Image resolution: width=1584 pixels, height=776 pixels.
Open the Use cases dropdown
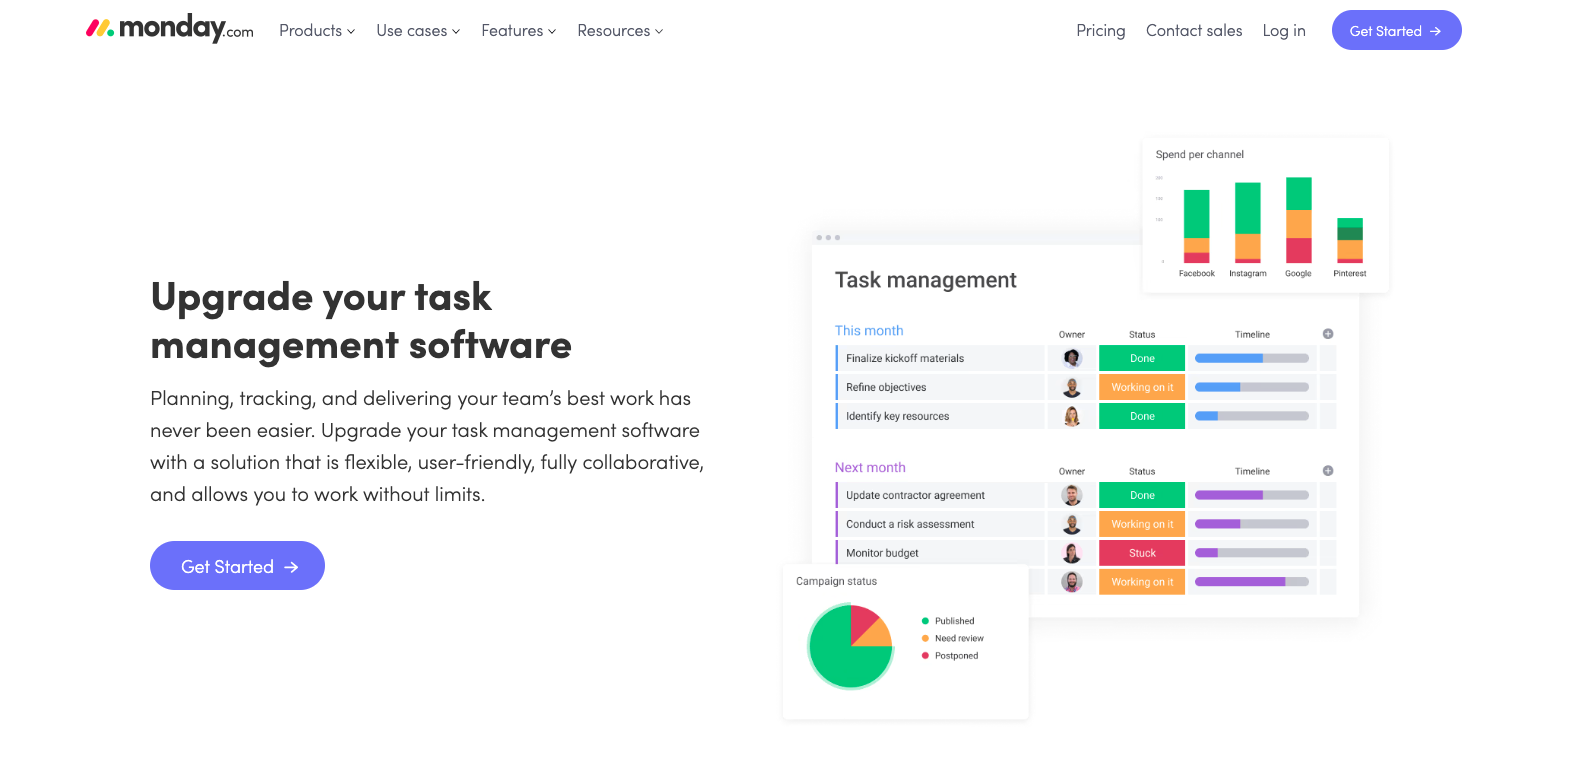(x=418, y=31)
